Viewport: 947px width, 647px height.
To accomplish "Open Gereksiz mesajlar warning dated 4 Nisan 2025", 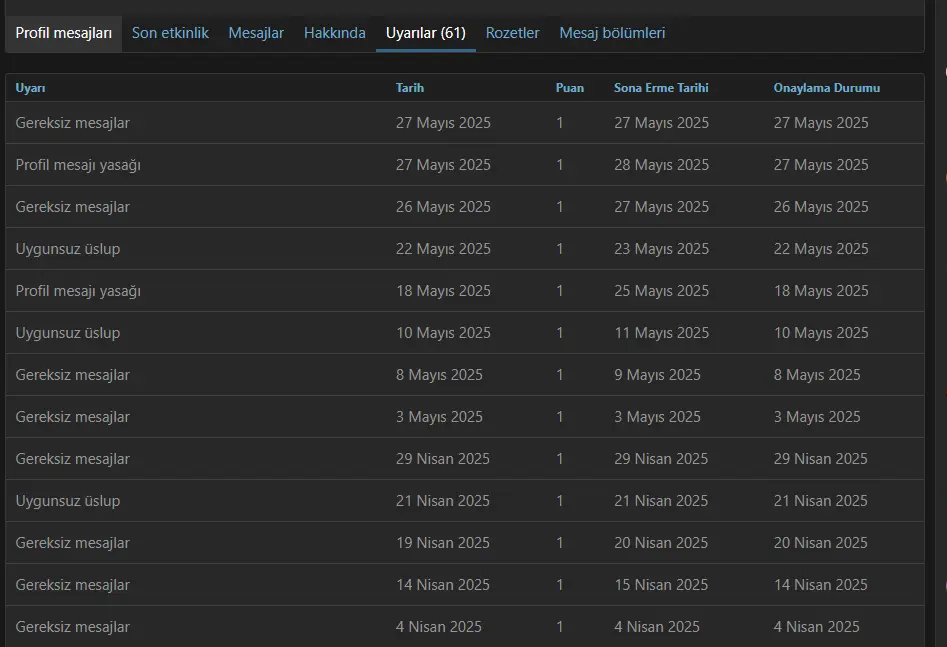I will [x=72, y=627].
